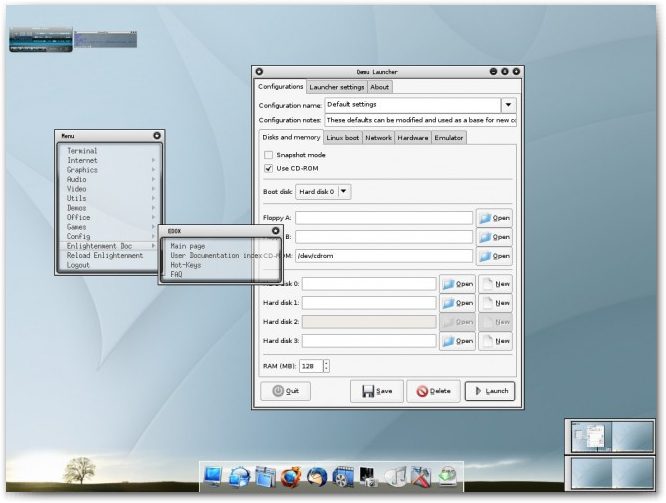
Task: Click the Save button
Action: coord(376,391)
